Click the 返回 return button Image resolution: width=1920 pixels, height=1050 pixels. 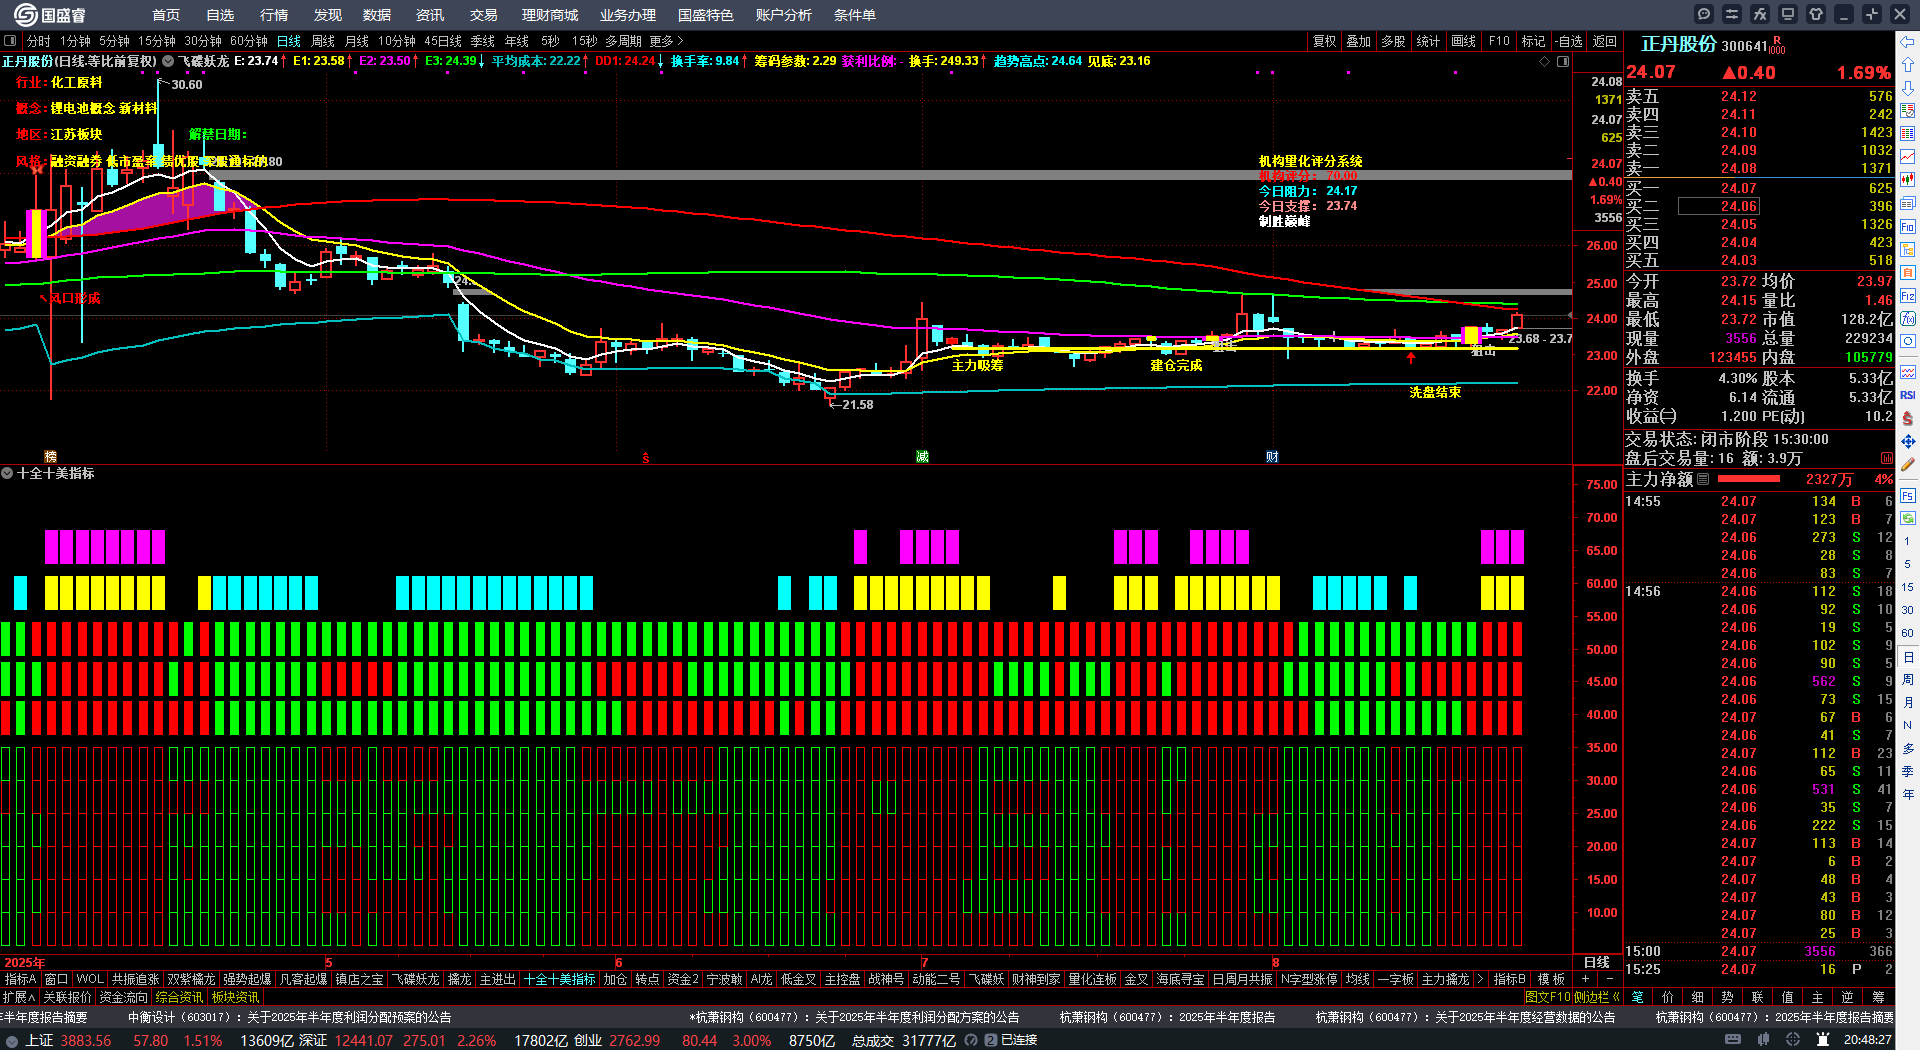[1604, 41]
